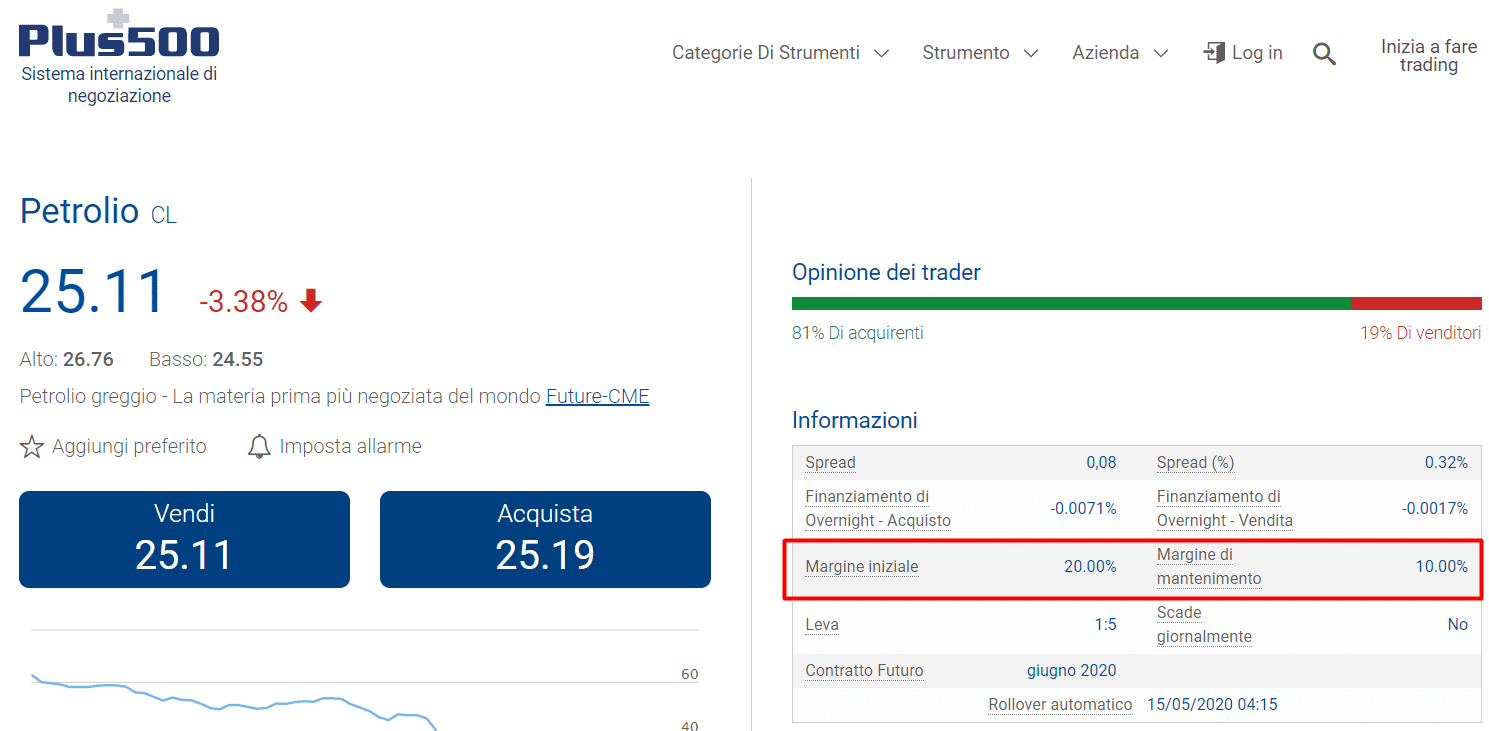This screenshot has width=1489, height=731.
Task: Click Aggiungi preferito label
Action: coord(129,447)
